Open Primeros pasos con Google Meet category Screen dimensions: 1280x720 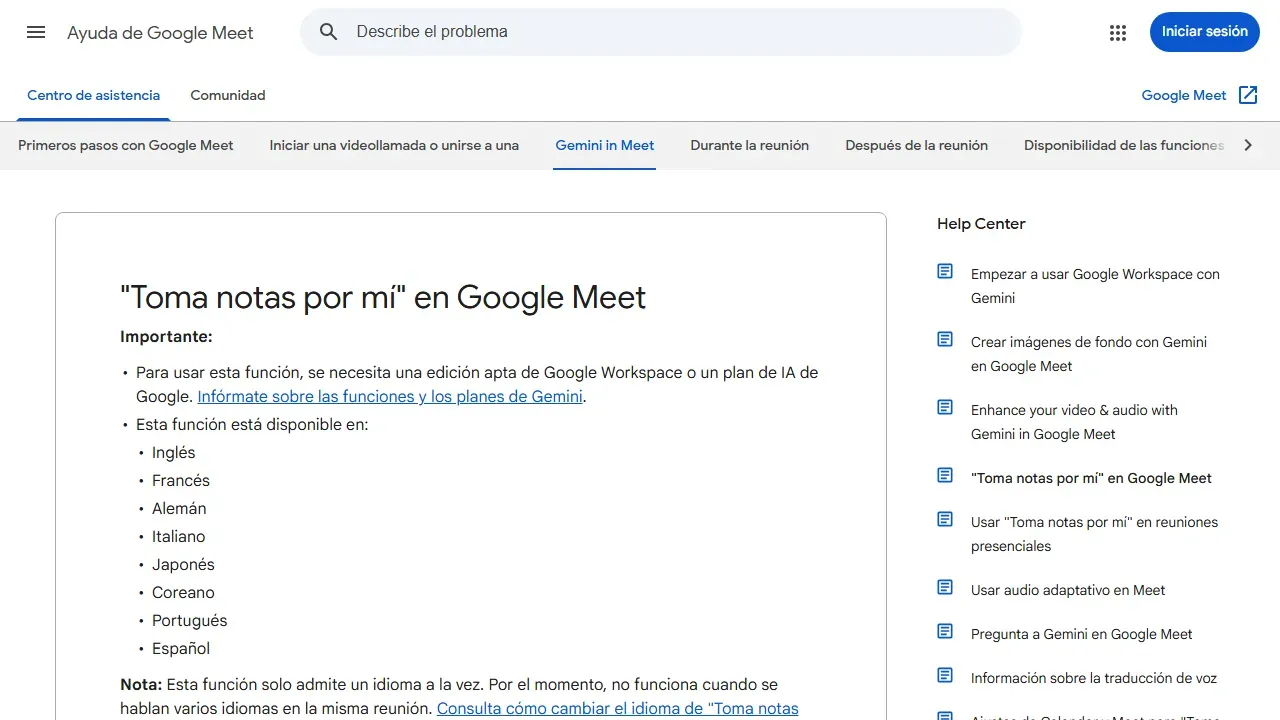pyautogui.click(x=126, y=145)
